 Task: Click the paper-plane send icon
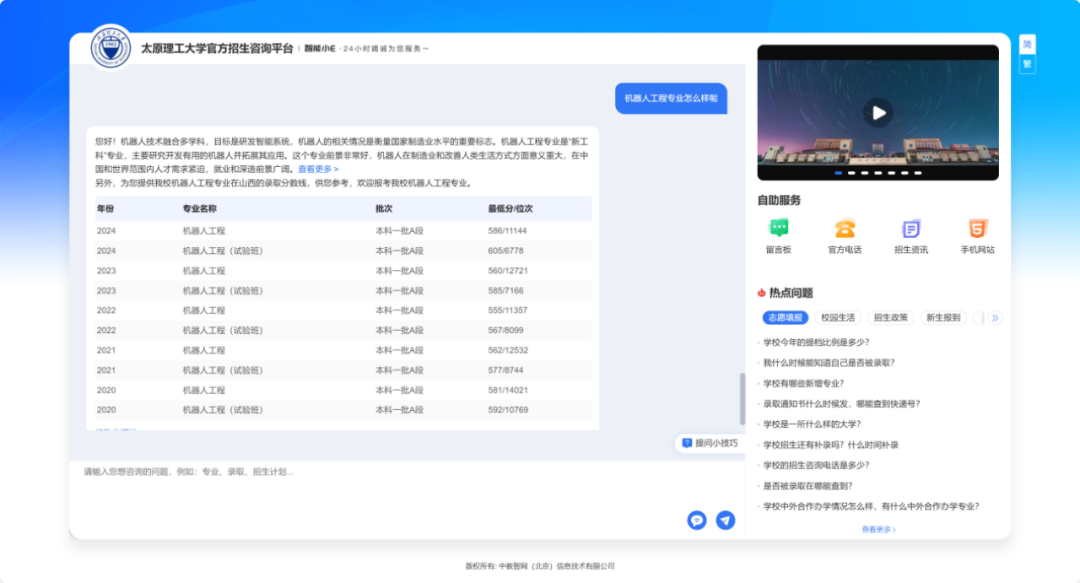point(725,520)
